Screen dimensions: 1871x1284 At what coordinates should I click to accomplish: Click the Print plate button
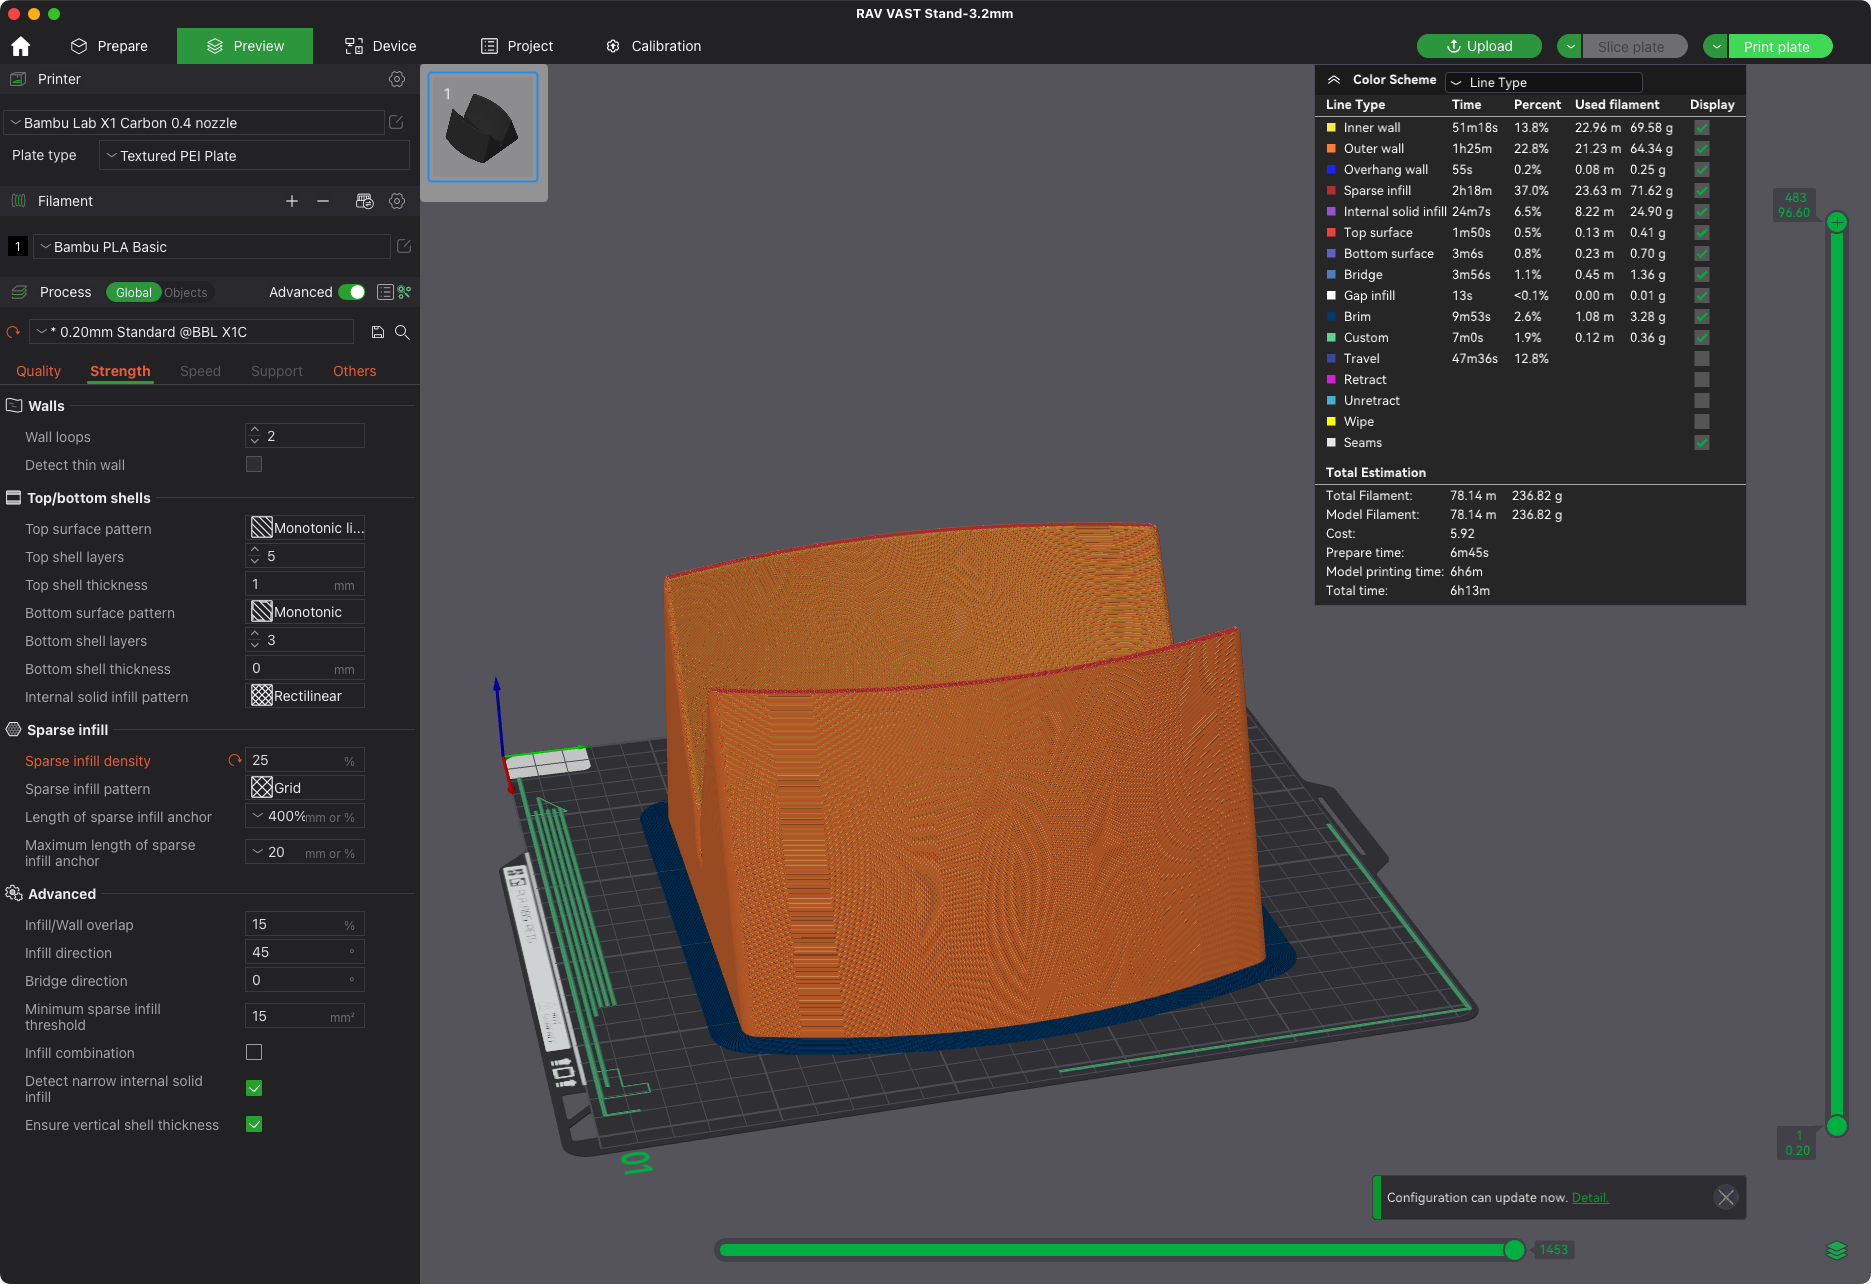pyautogui.click(x=1778, y=46)
